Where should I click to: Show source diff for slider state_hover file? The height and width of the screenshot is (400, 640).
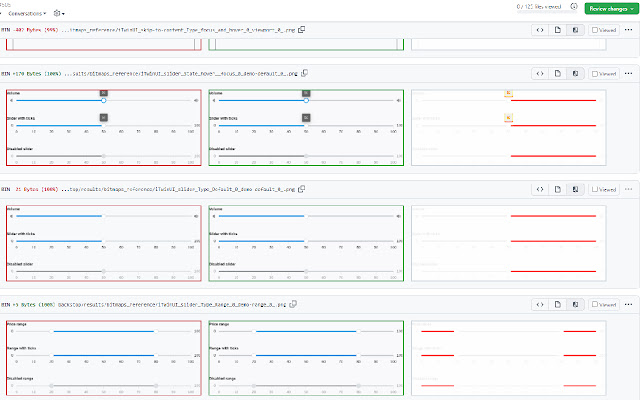point(540,73)
